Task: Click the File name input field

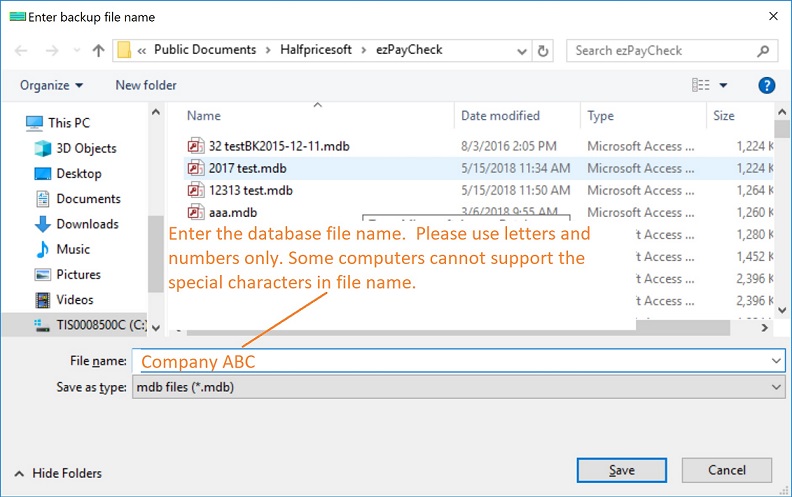Action: [450, 360]
